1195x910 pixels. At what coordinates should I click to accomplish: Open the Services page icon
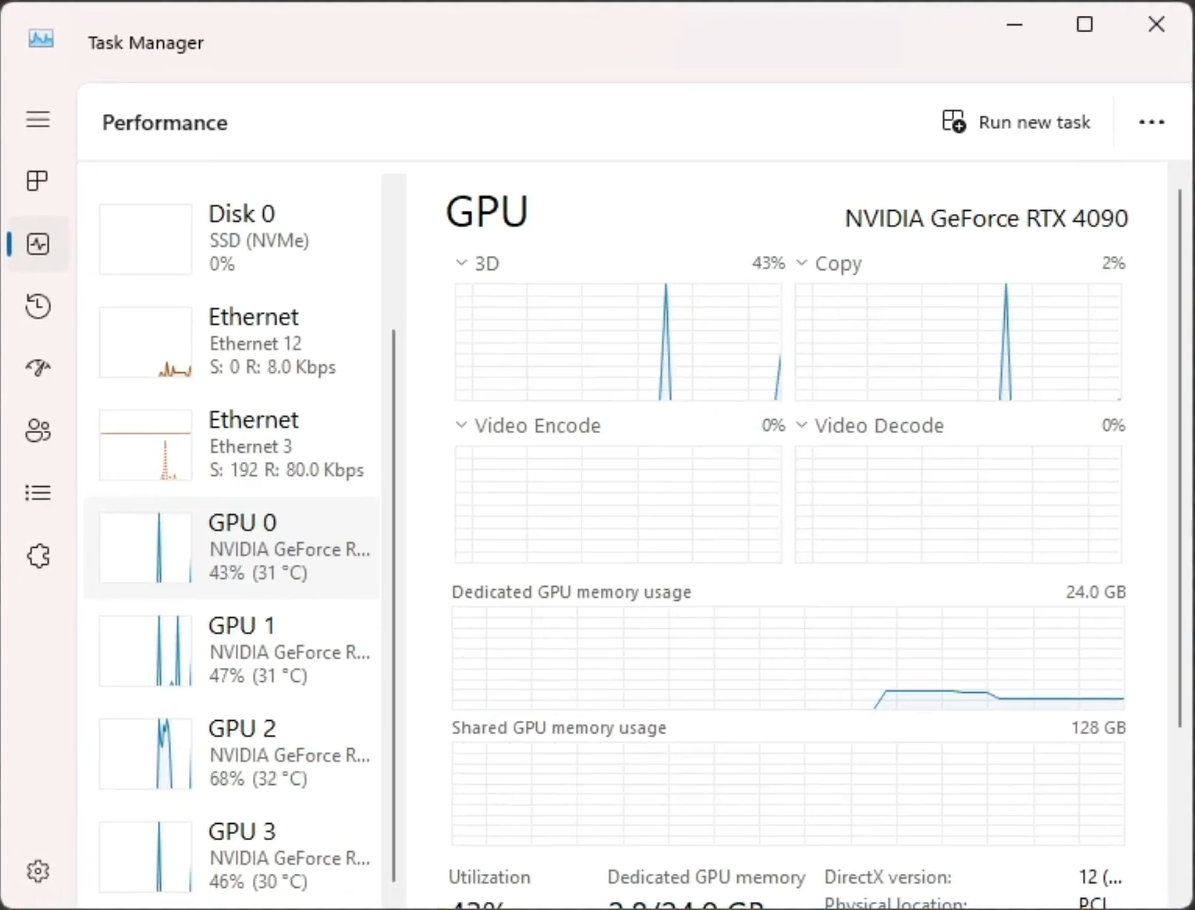click(x=38, y=556)
